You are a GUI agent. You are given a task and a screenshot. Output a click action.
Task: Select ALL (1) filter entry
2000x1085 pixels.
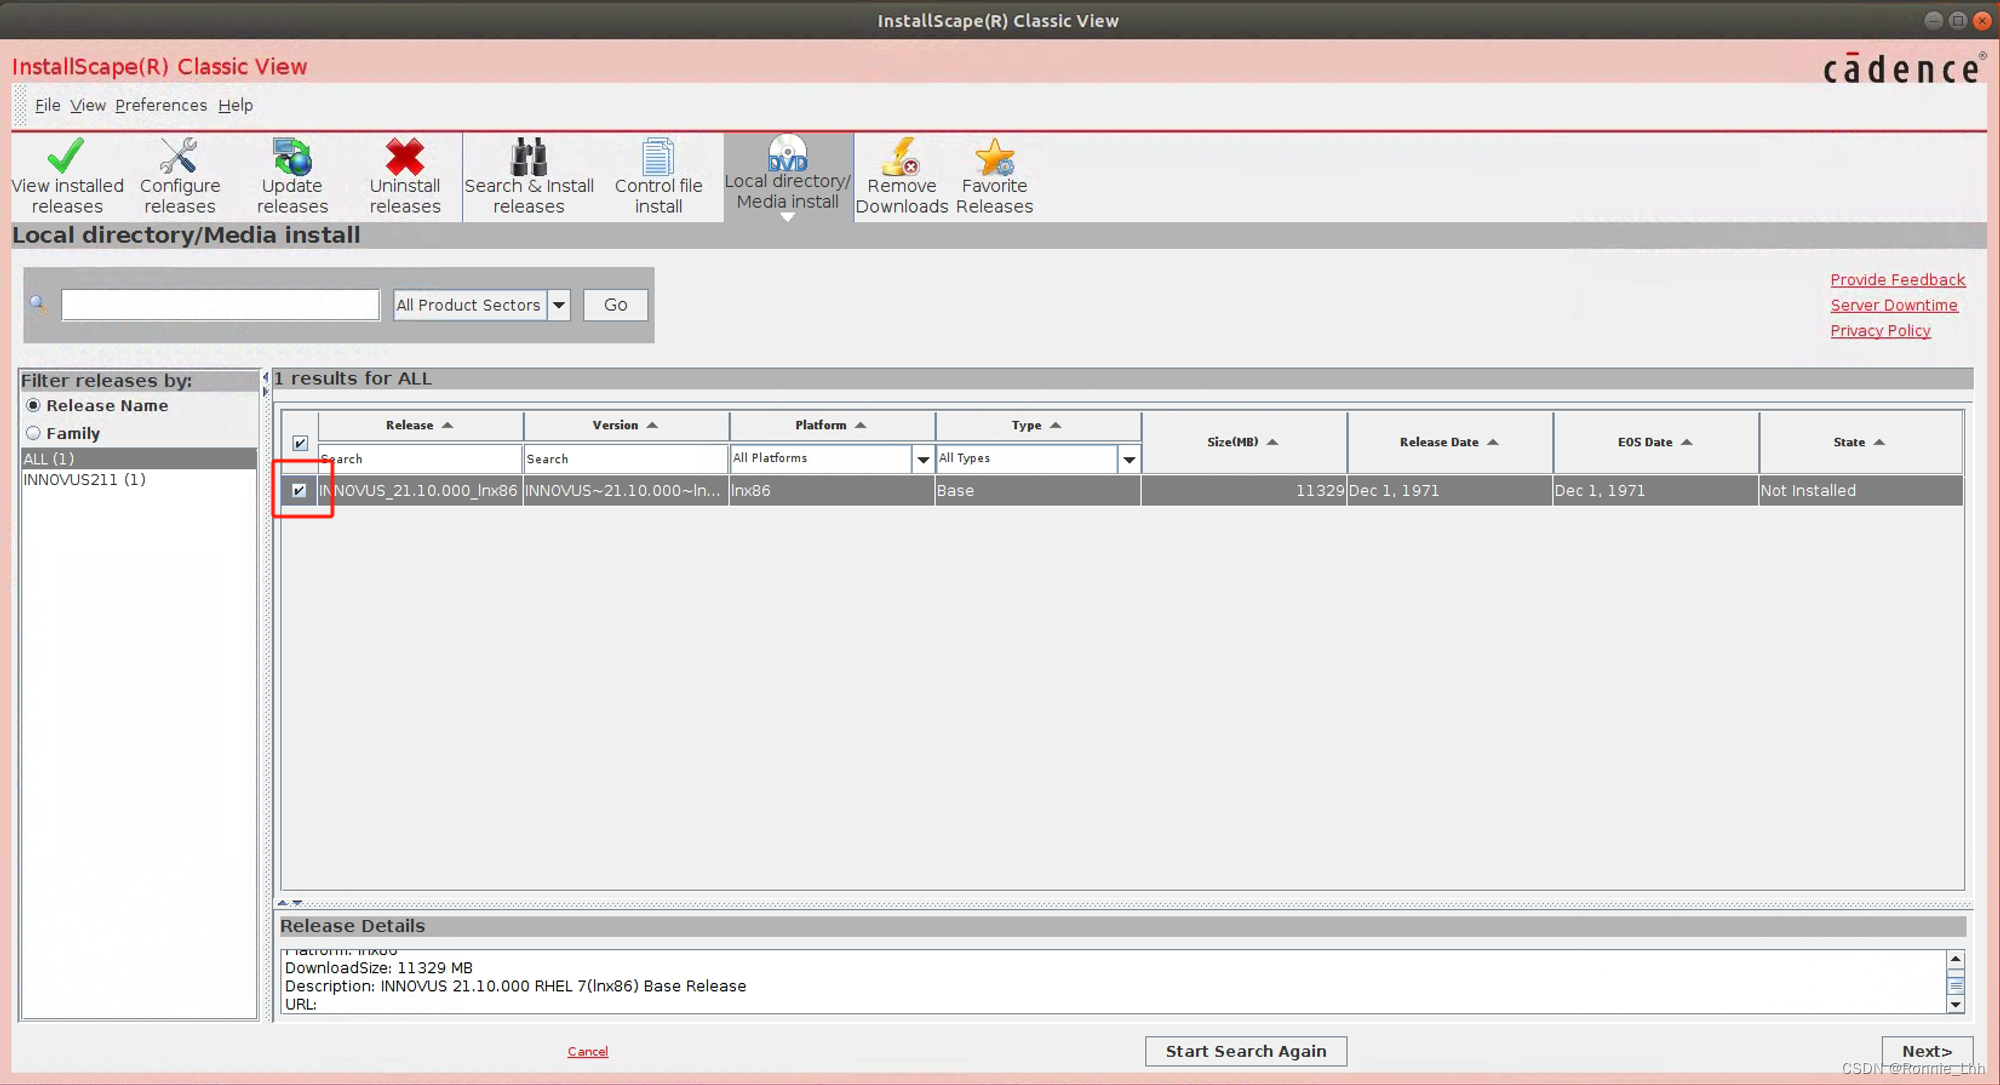138,458
